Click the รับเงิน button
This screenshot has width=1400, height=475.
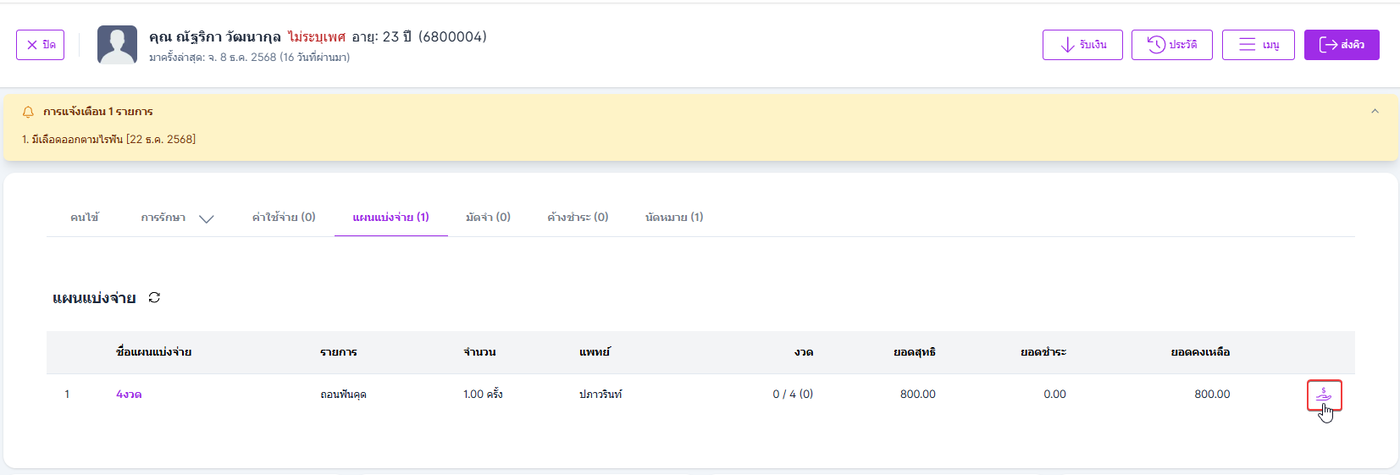pos(1082,45)
